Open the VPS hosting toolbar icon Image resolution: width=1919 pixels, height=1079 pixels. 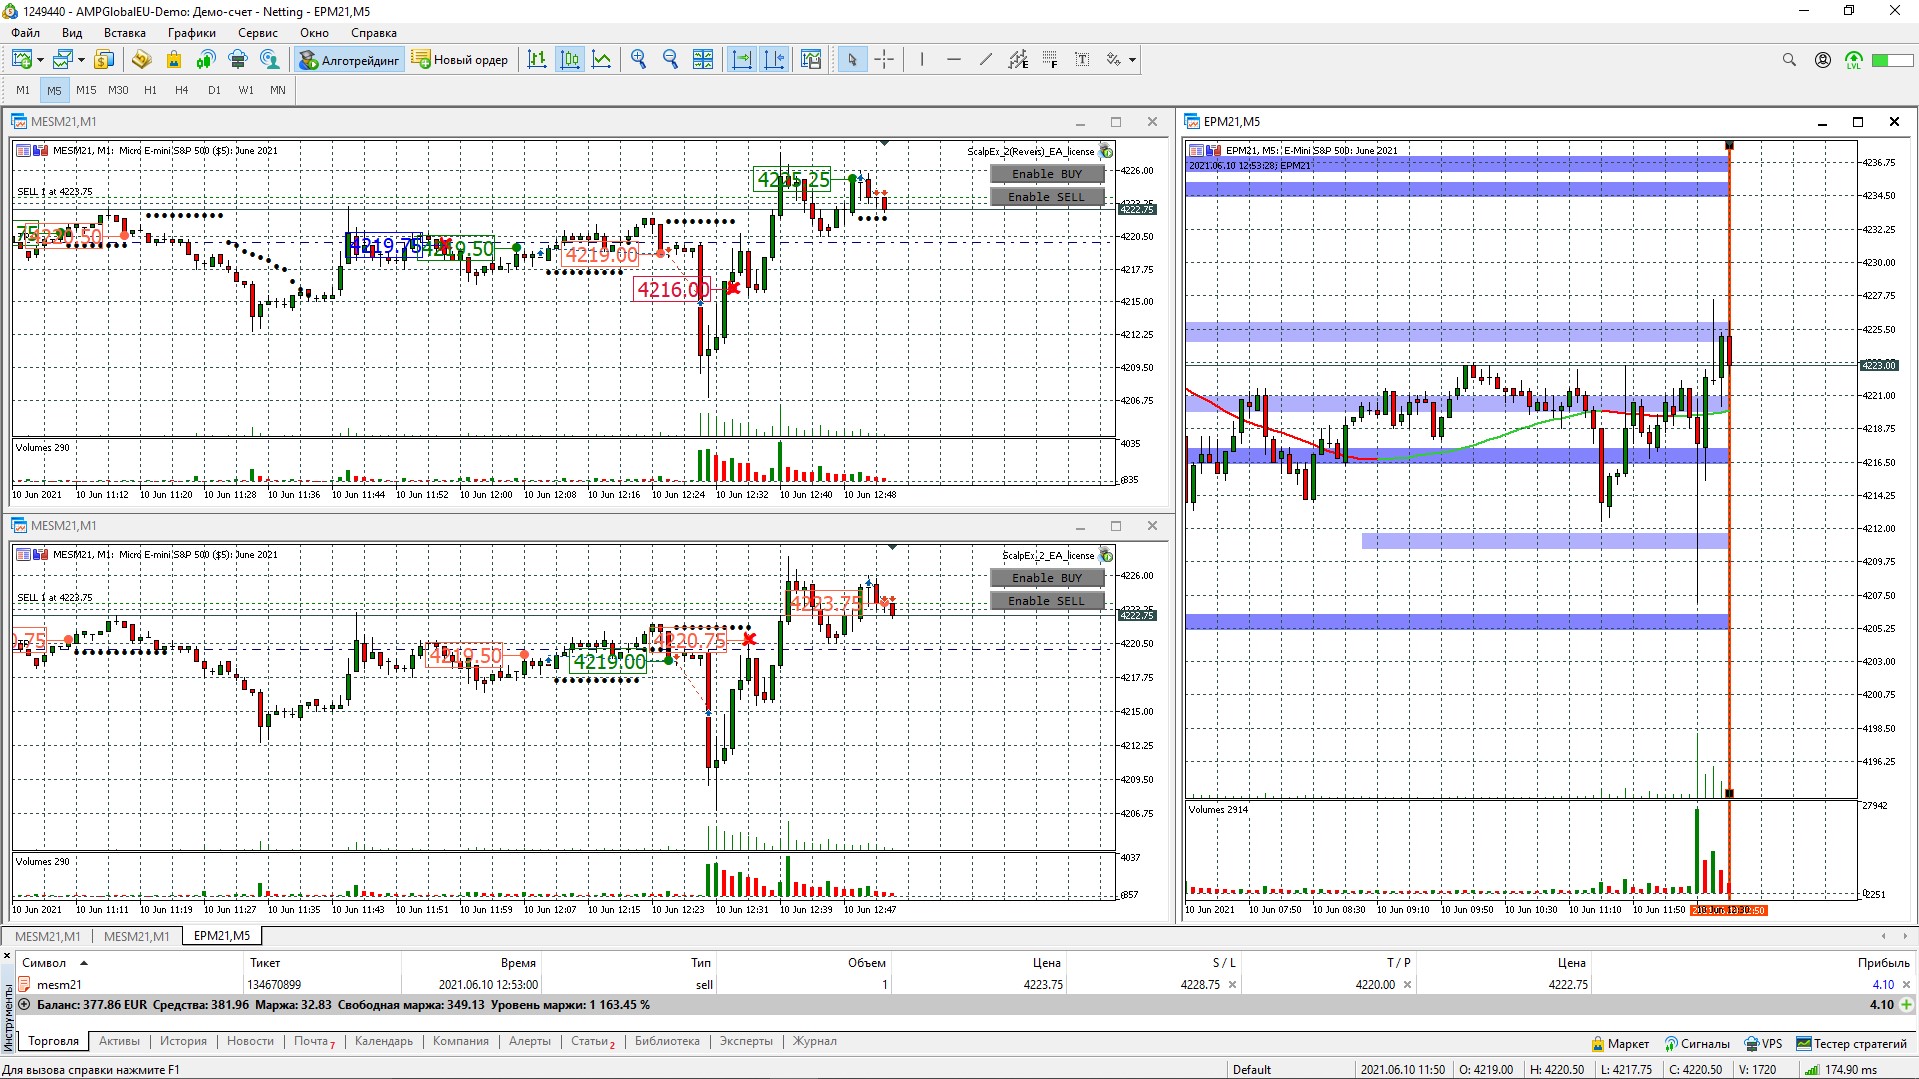click(x=238, y=60)
